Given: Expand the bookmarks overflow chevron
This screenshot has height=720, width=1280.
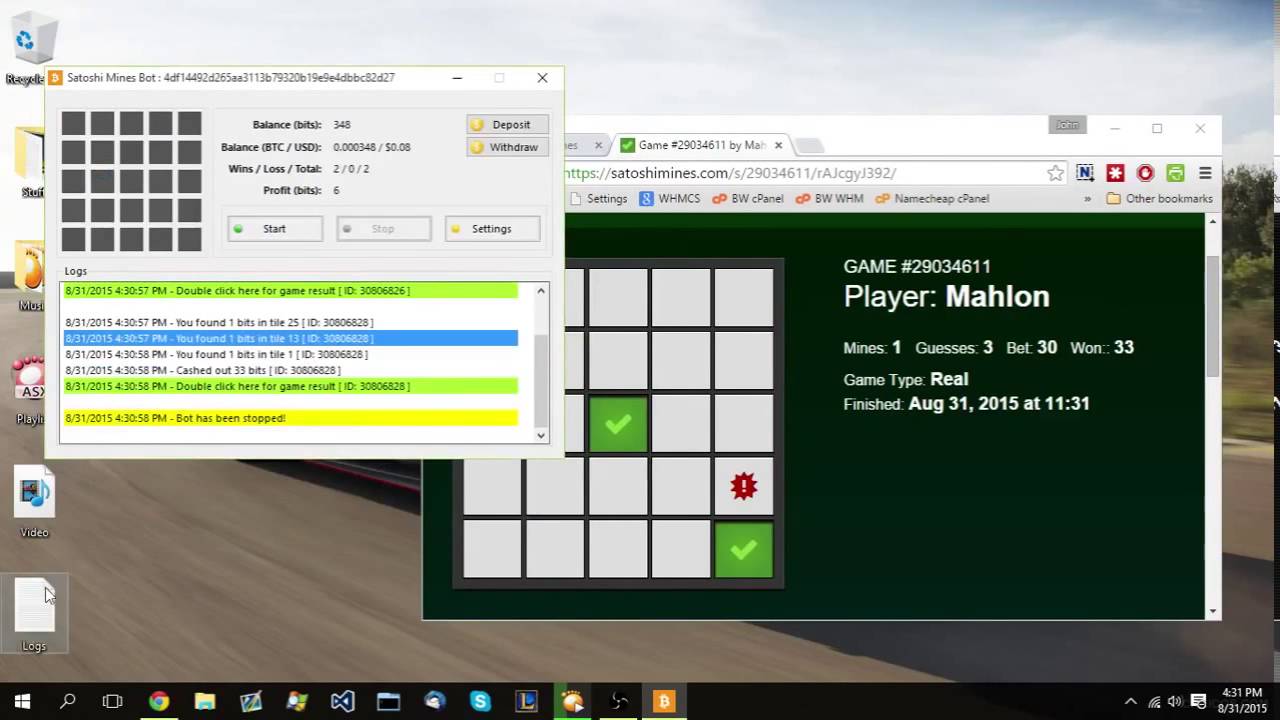Looking at the screenshot, I should pyautogui.click(x=1087, y=199).
